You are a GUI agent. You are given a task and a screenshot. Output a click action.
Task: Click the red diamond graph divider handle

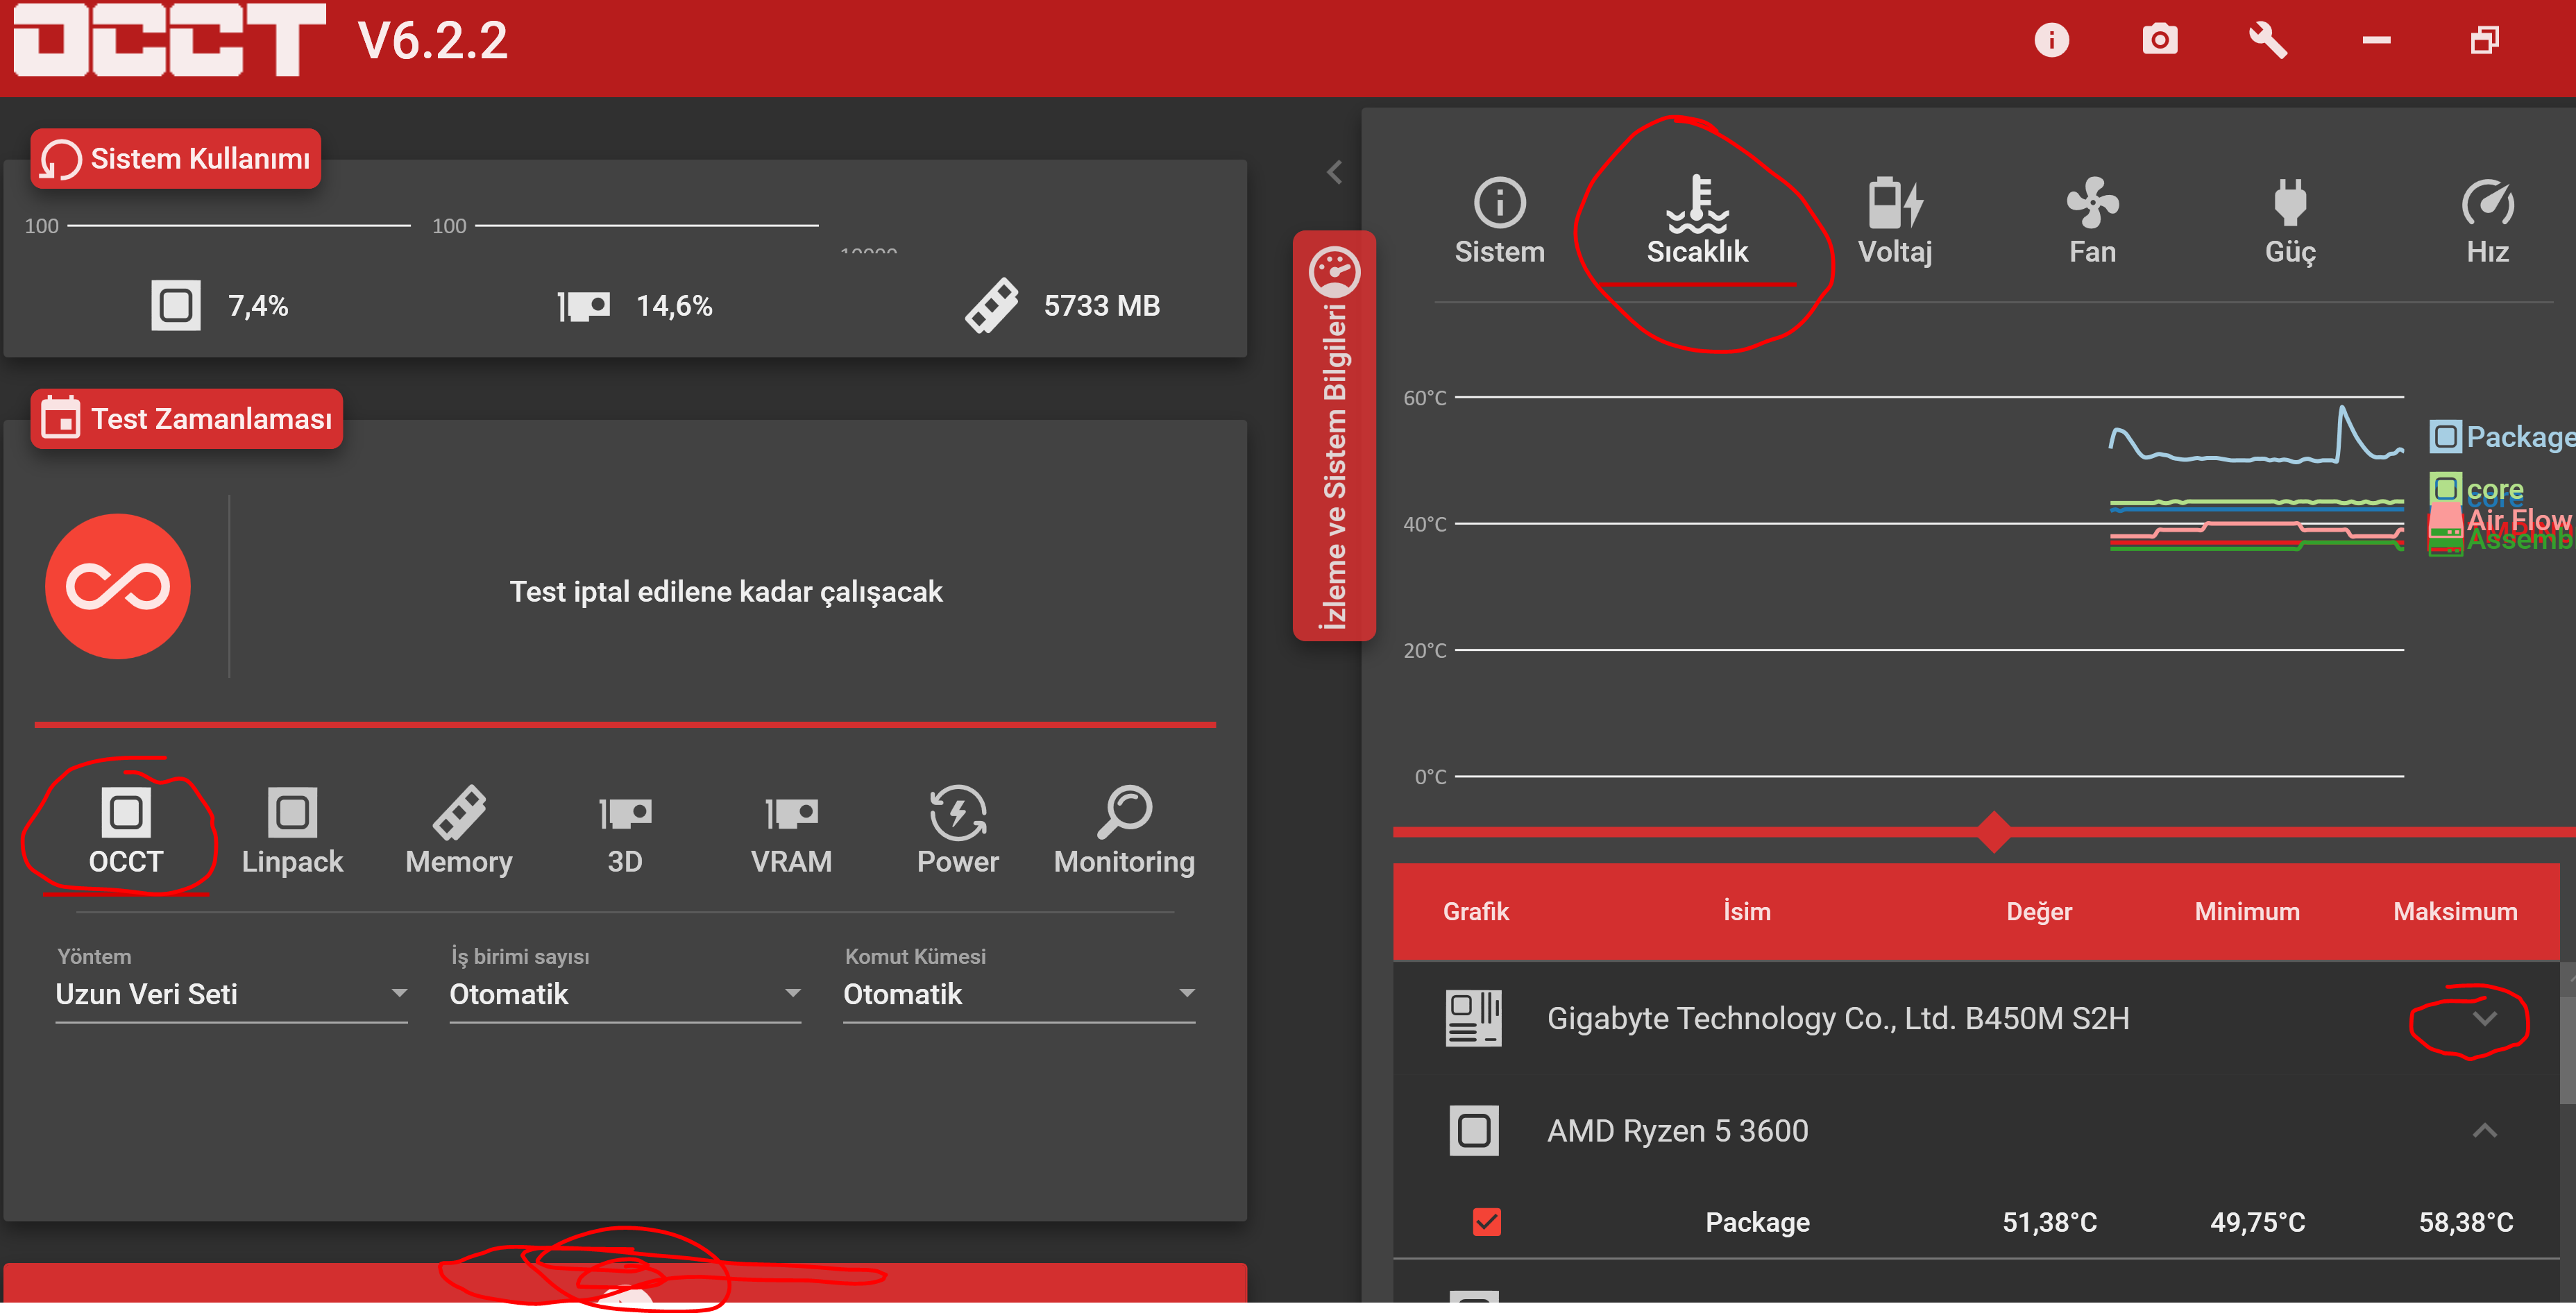pos(1994,831)
